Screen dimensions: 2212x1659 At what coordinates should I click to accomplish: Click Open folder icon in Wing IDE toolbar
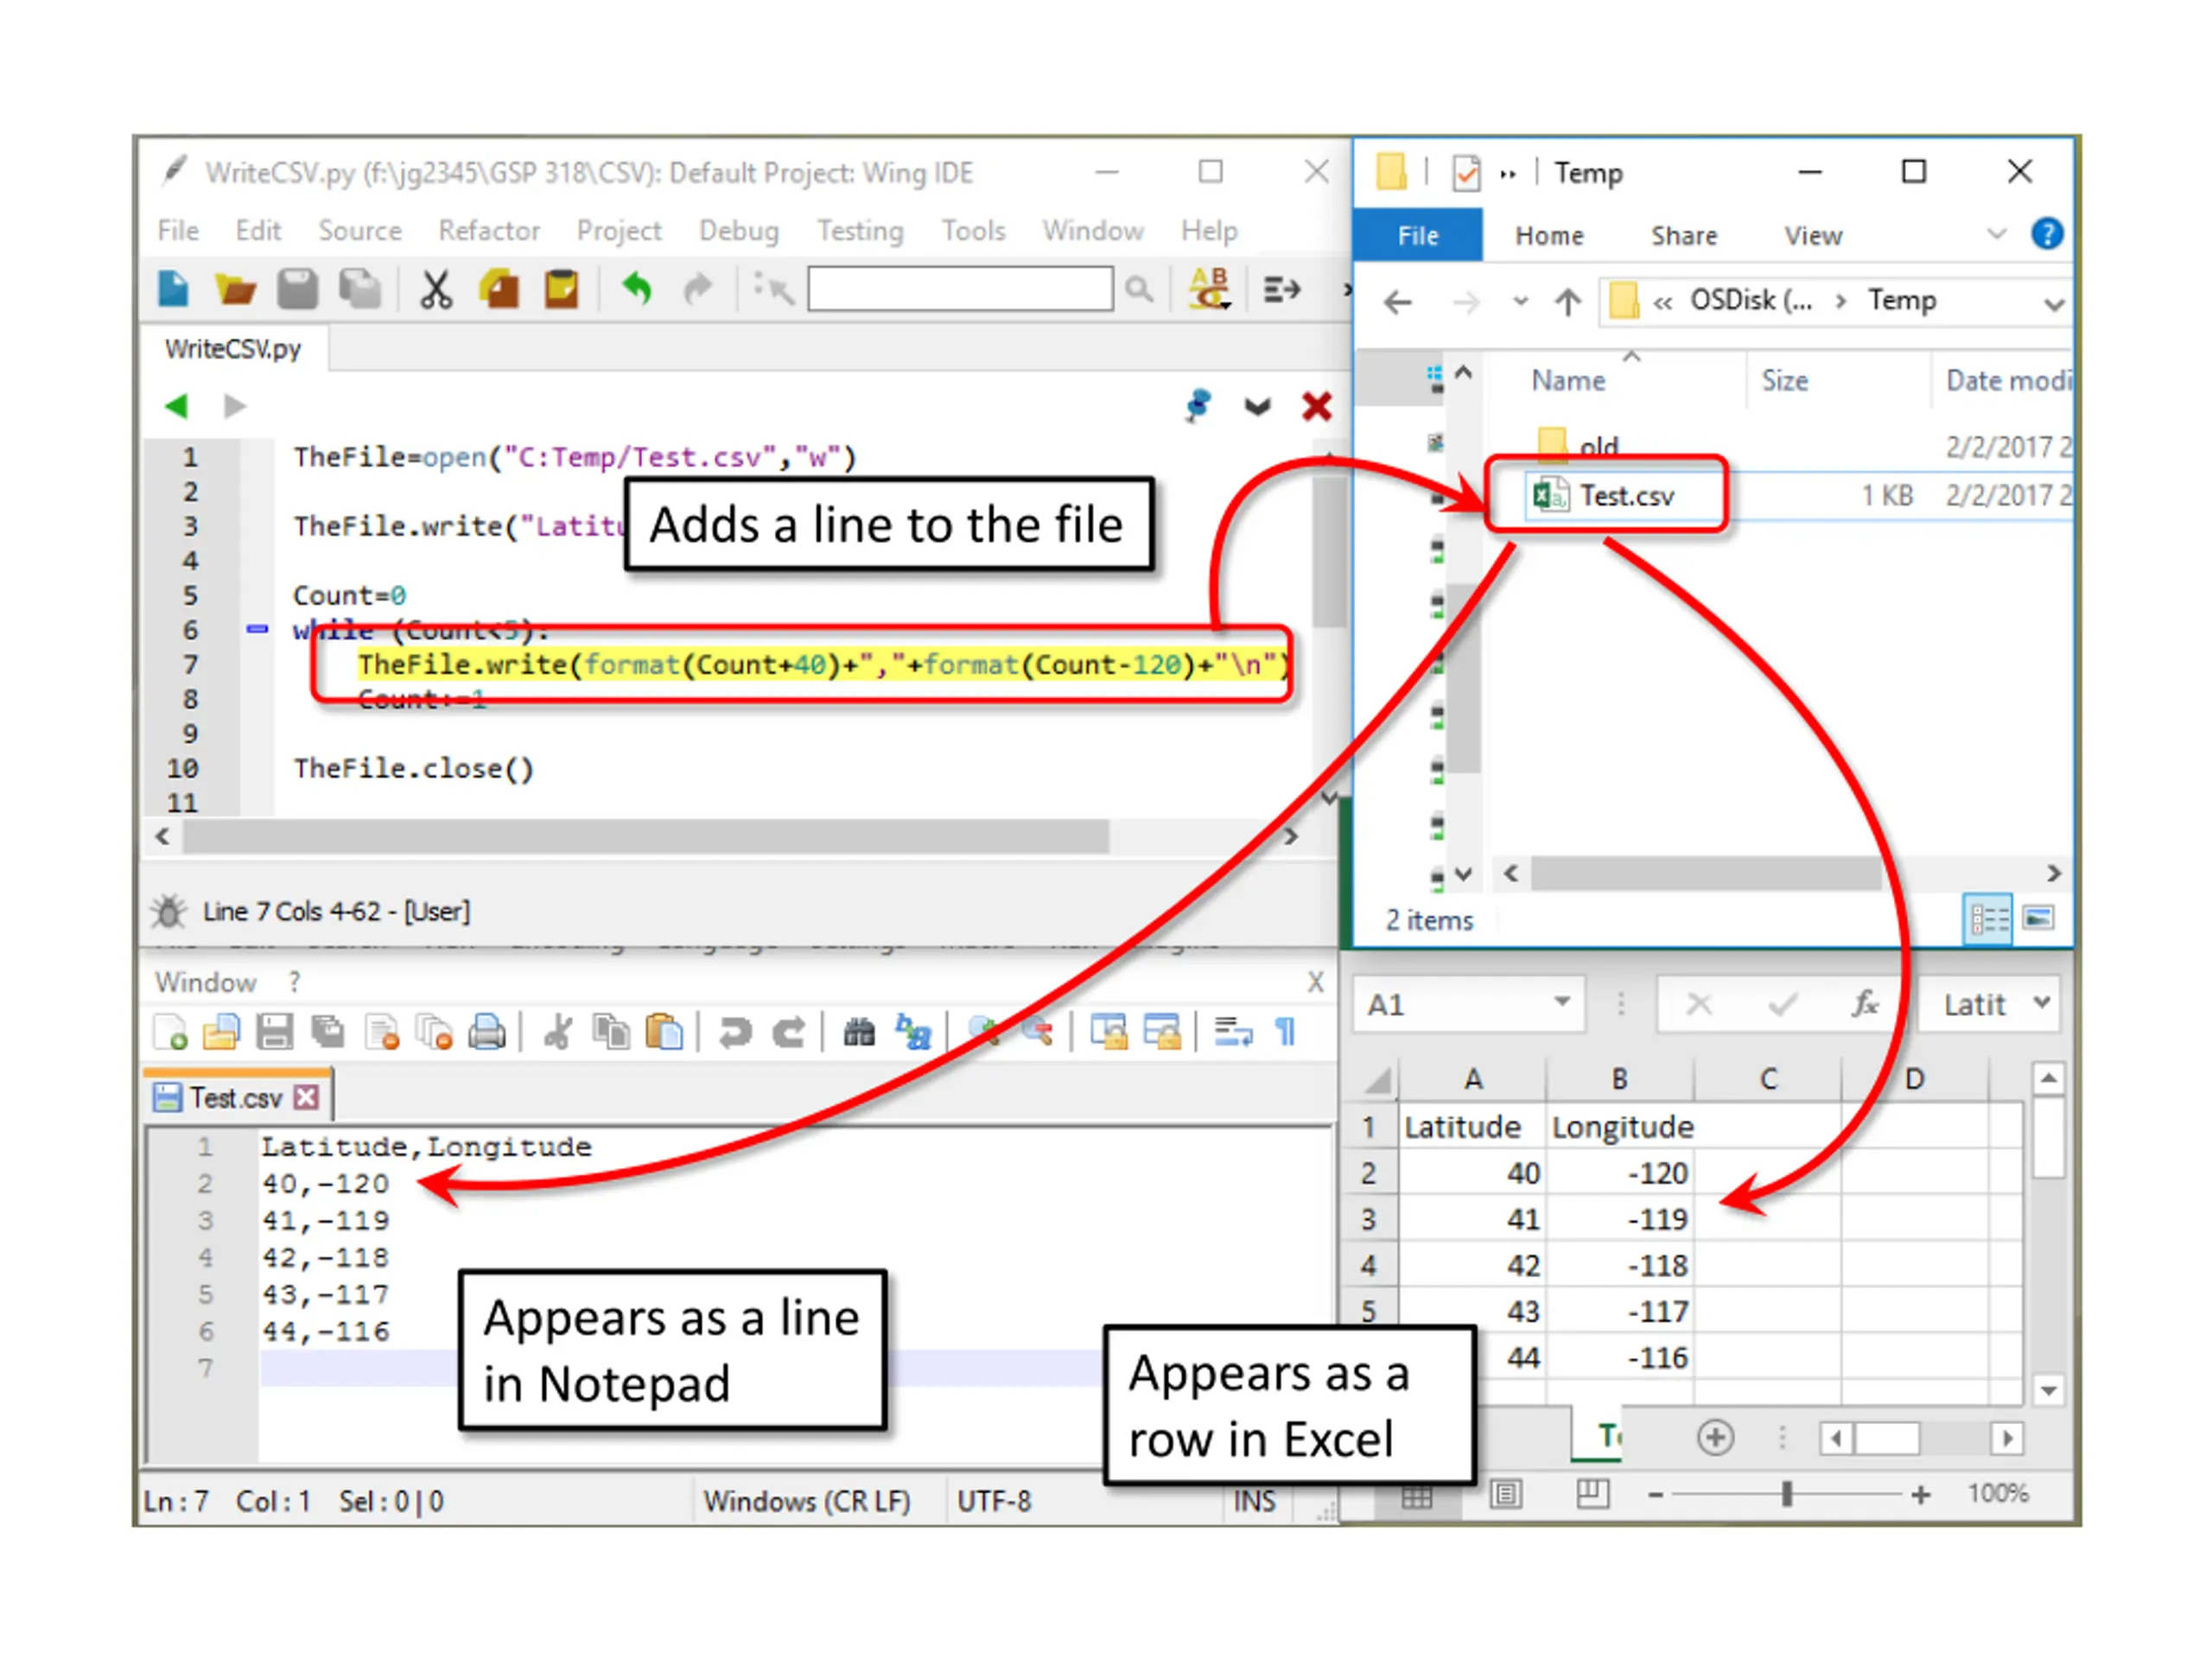235,289
